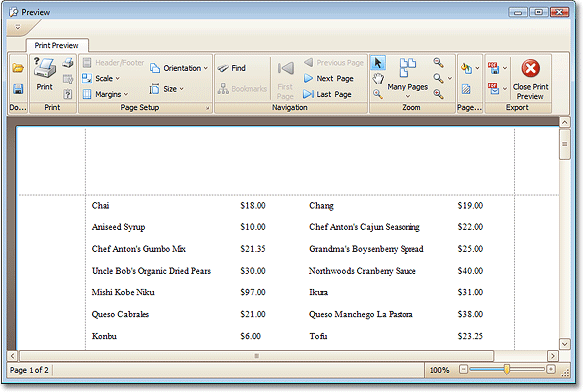Viewport: 583px width, 392px height.
Task: Open a document with the folder icon
Action: tap(18, 68)
